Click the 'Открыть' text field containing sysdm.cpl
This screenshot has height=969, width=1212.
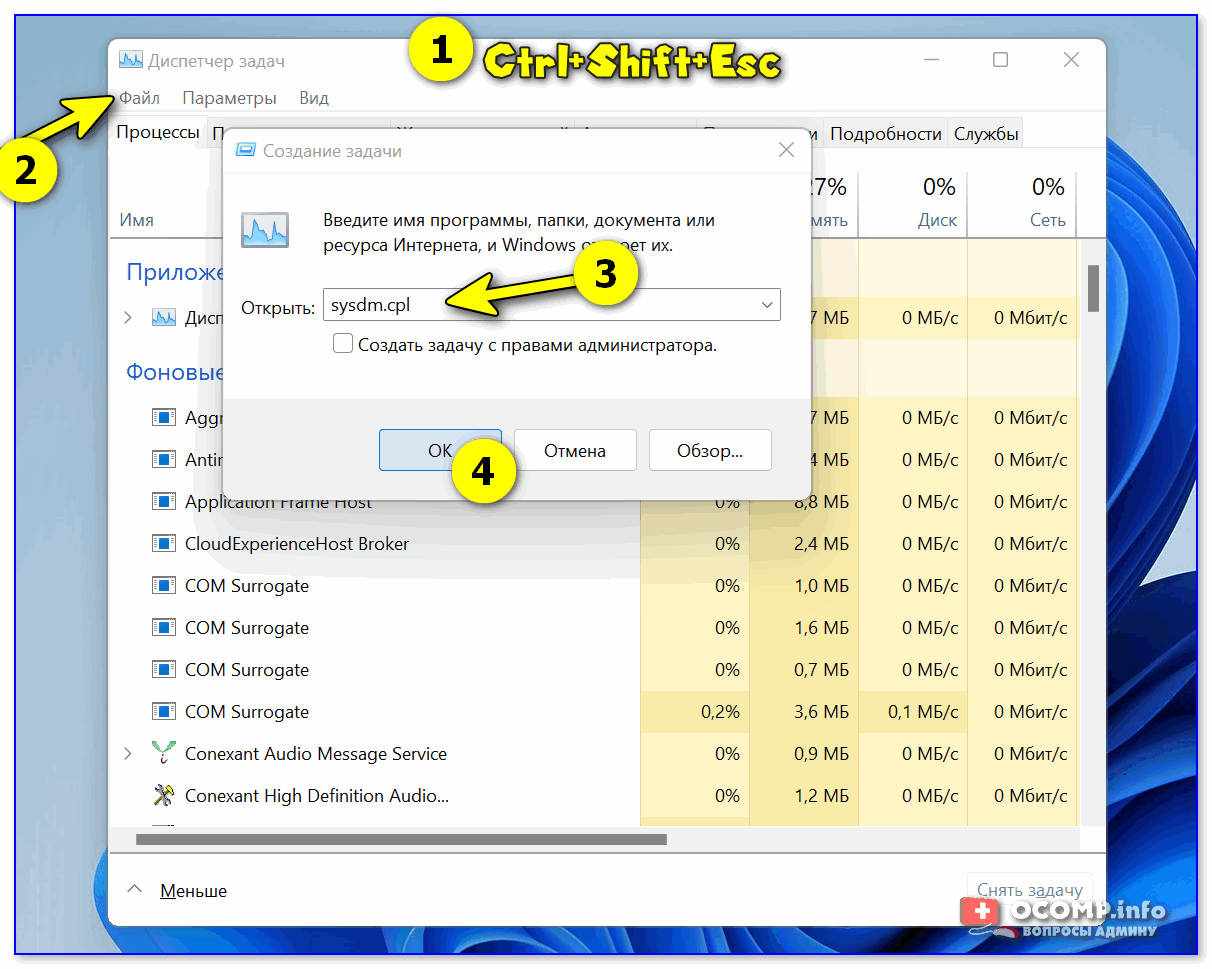pos(540,305)
